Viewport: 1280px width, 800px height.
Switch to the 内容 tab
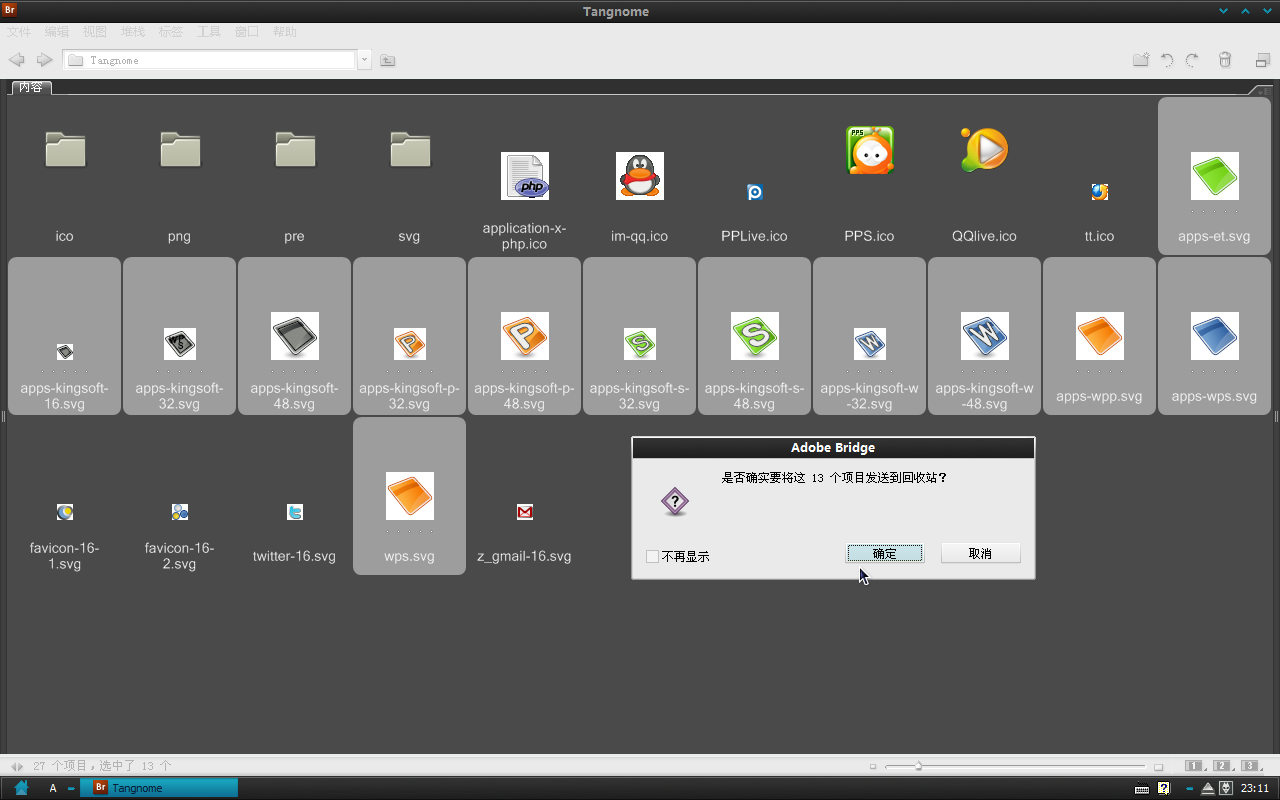[x=31, y=88]
